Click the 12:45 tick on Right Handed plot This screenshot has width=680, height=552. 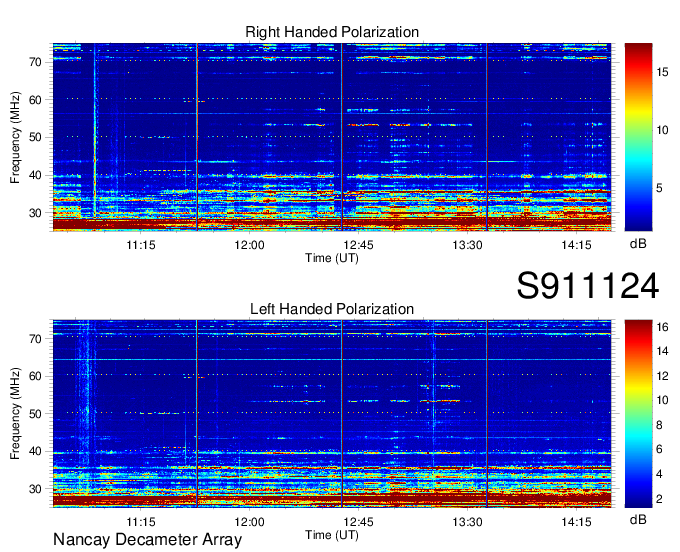[x=358, y=245]
